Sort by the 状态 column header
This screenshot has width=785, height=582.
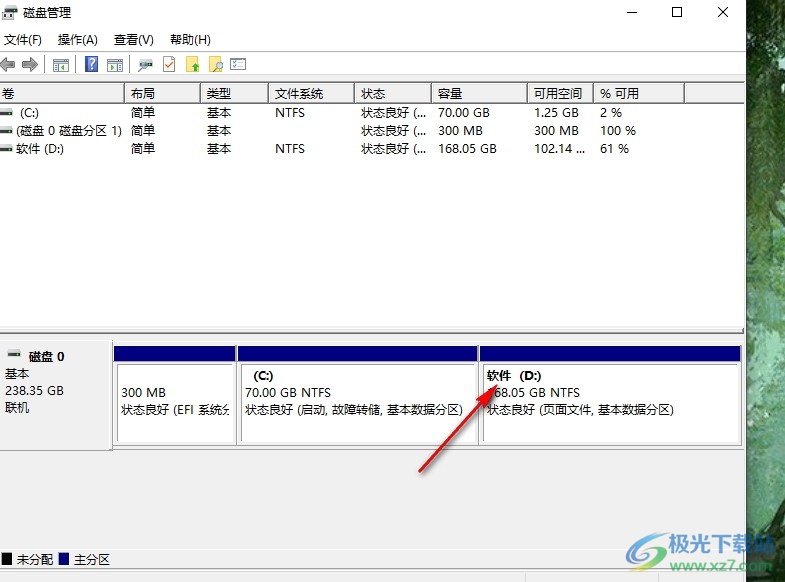point(393,94)
